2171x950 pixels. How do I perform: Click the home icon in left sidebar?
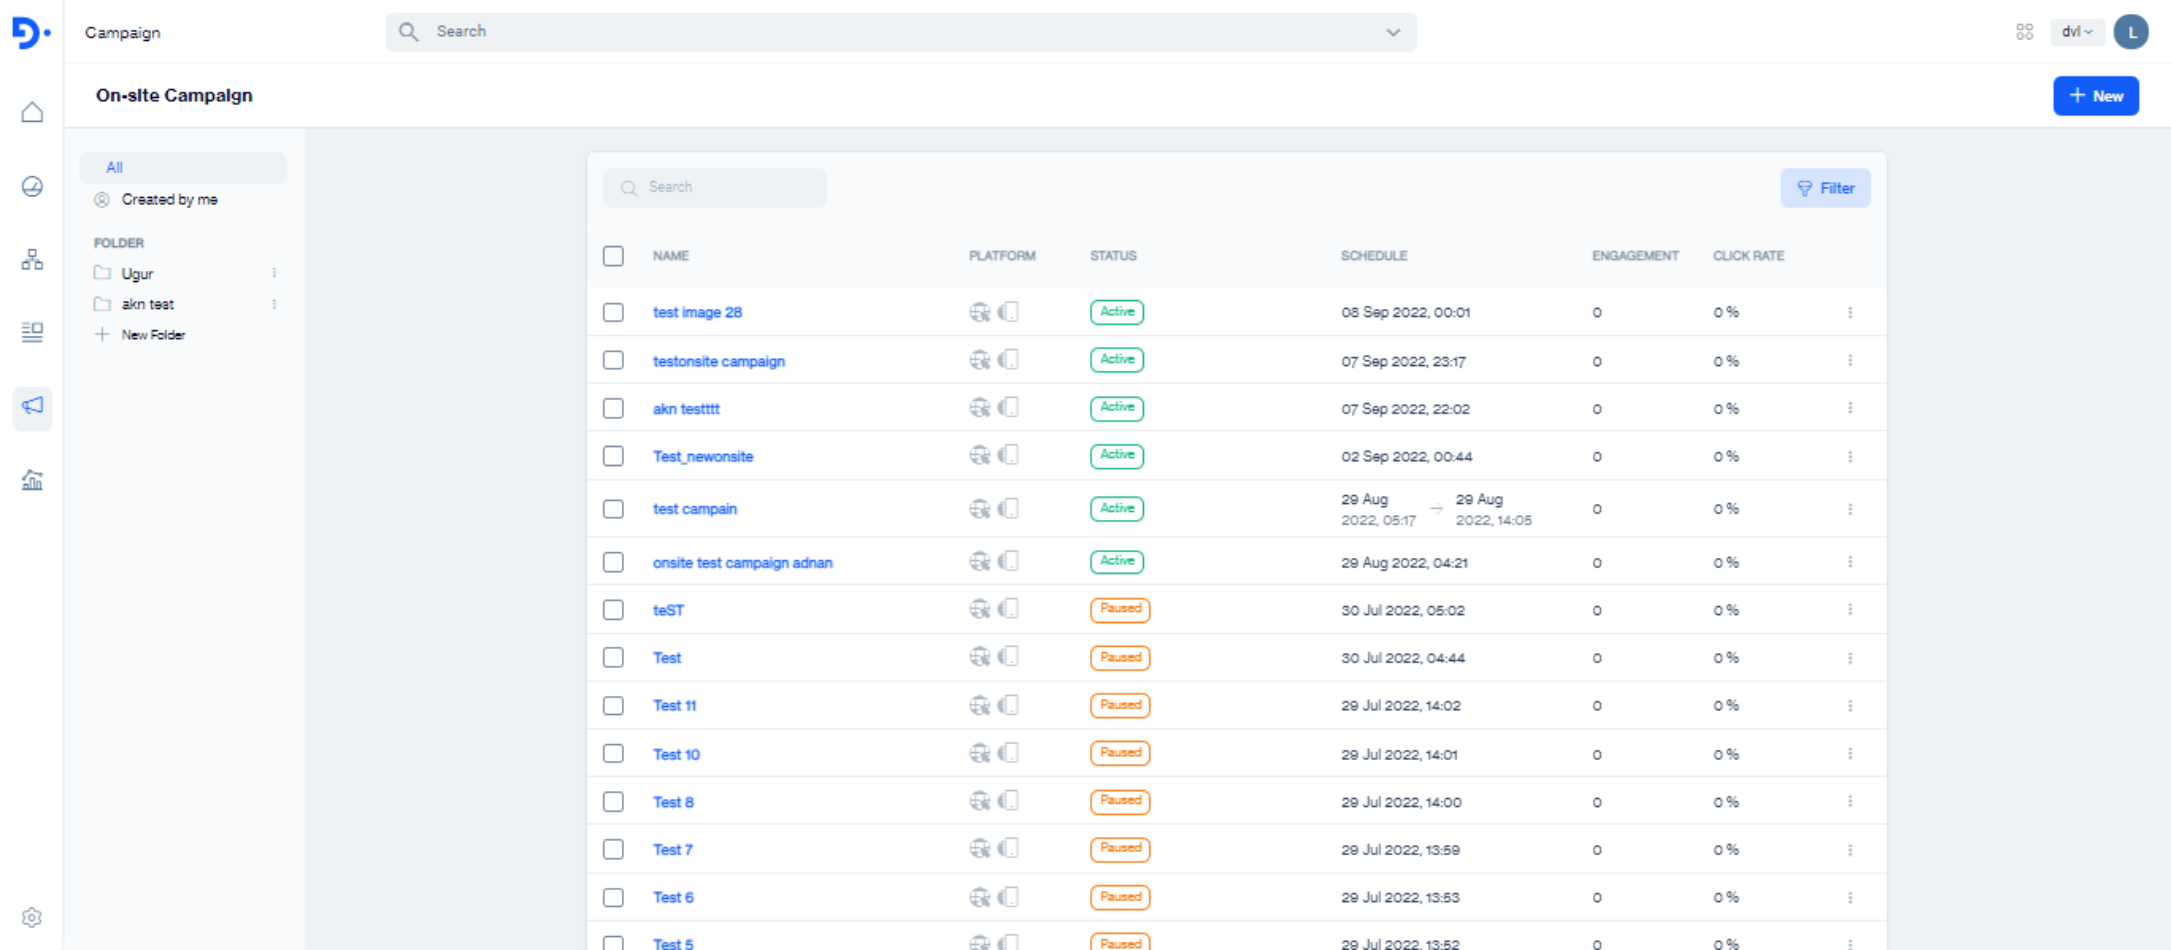point(32,112)
